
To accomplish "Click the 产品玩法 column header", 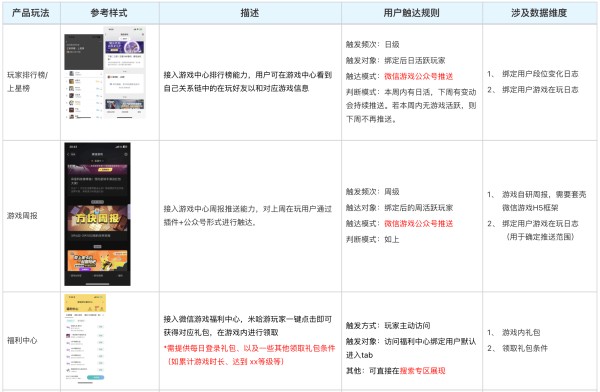I will pyautogui.click(x=31, y=13).
